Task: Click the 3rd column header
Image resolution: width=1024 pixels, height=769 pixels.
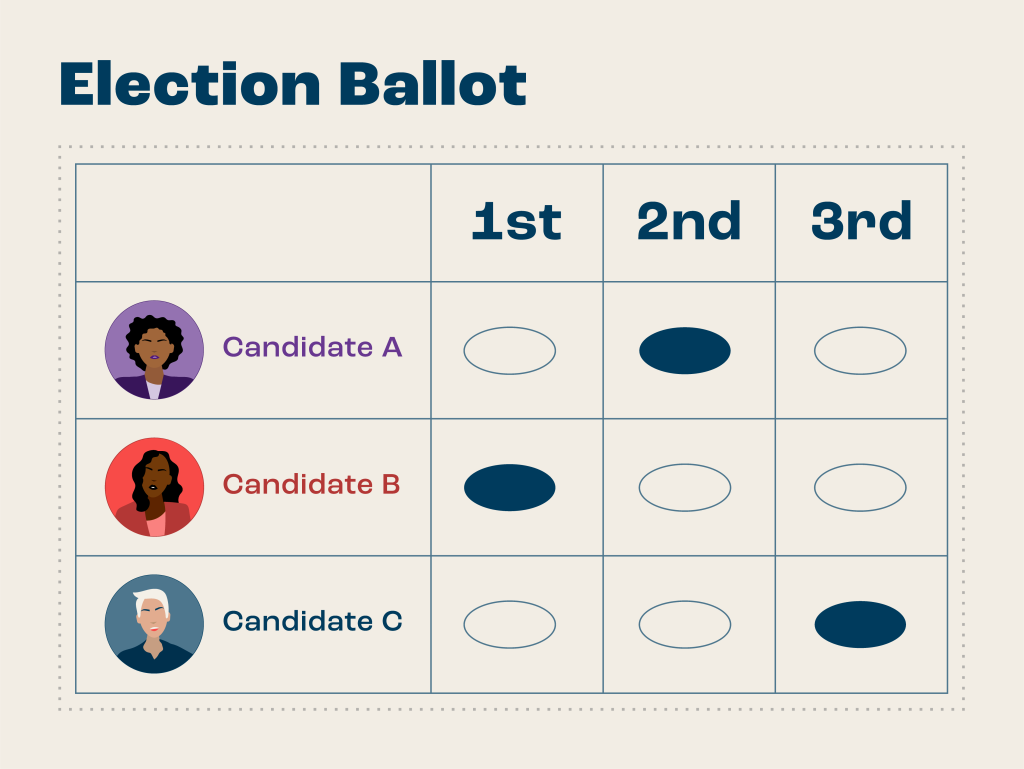Action: tap(861, 222)
